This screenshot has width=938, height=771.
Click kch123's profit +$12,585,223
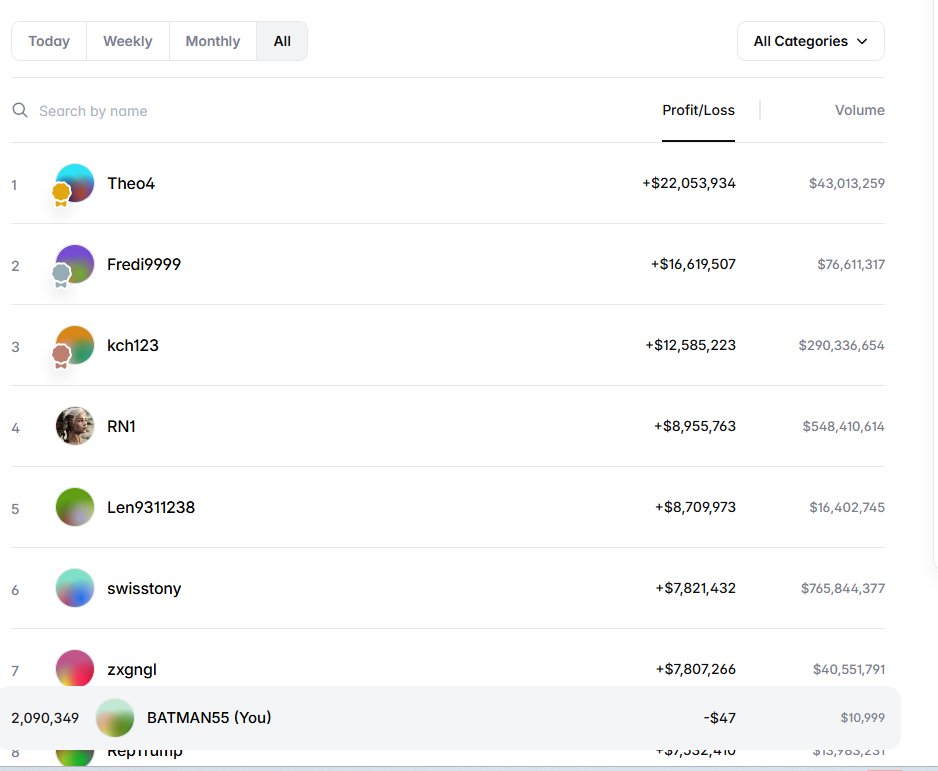click(690, 345)
